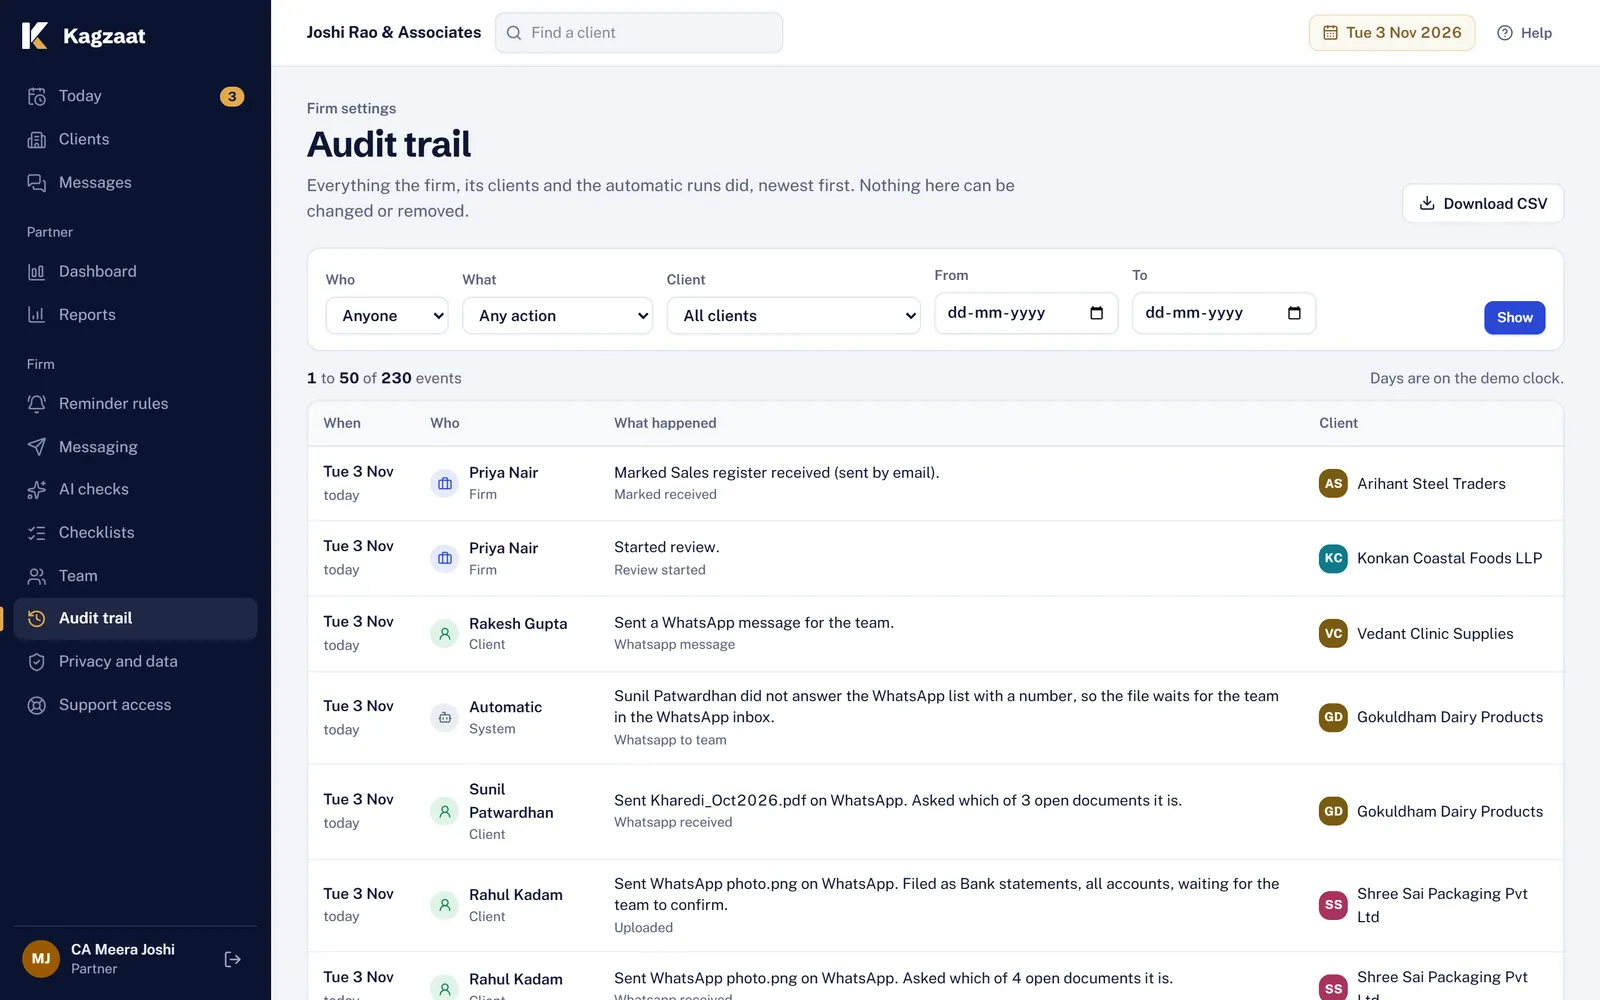Click the Today badge showing 3

[232, 96]
